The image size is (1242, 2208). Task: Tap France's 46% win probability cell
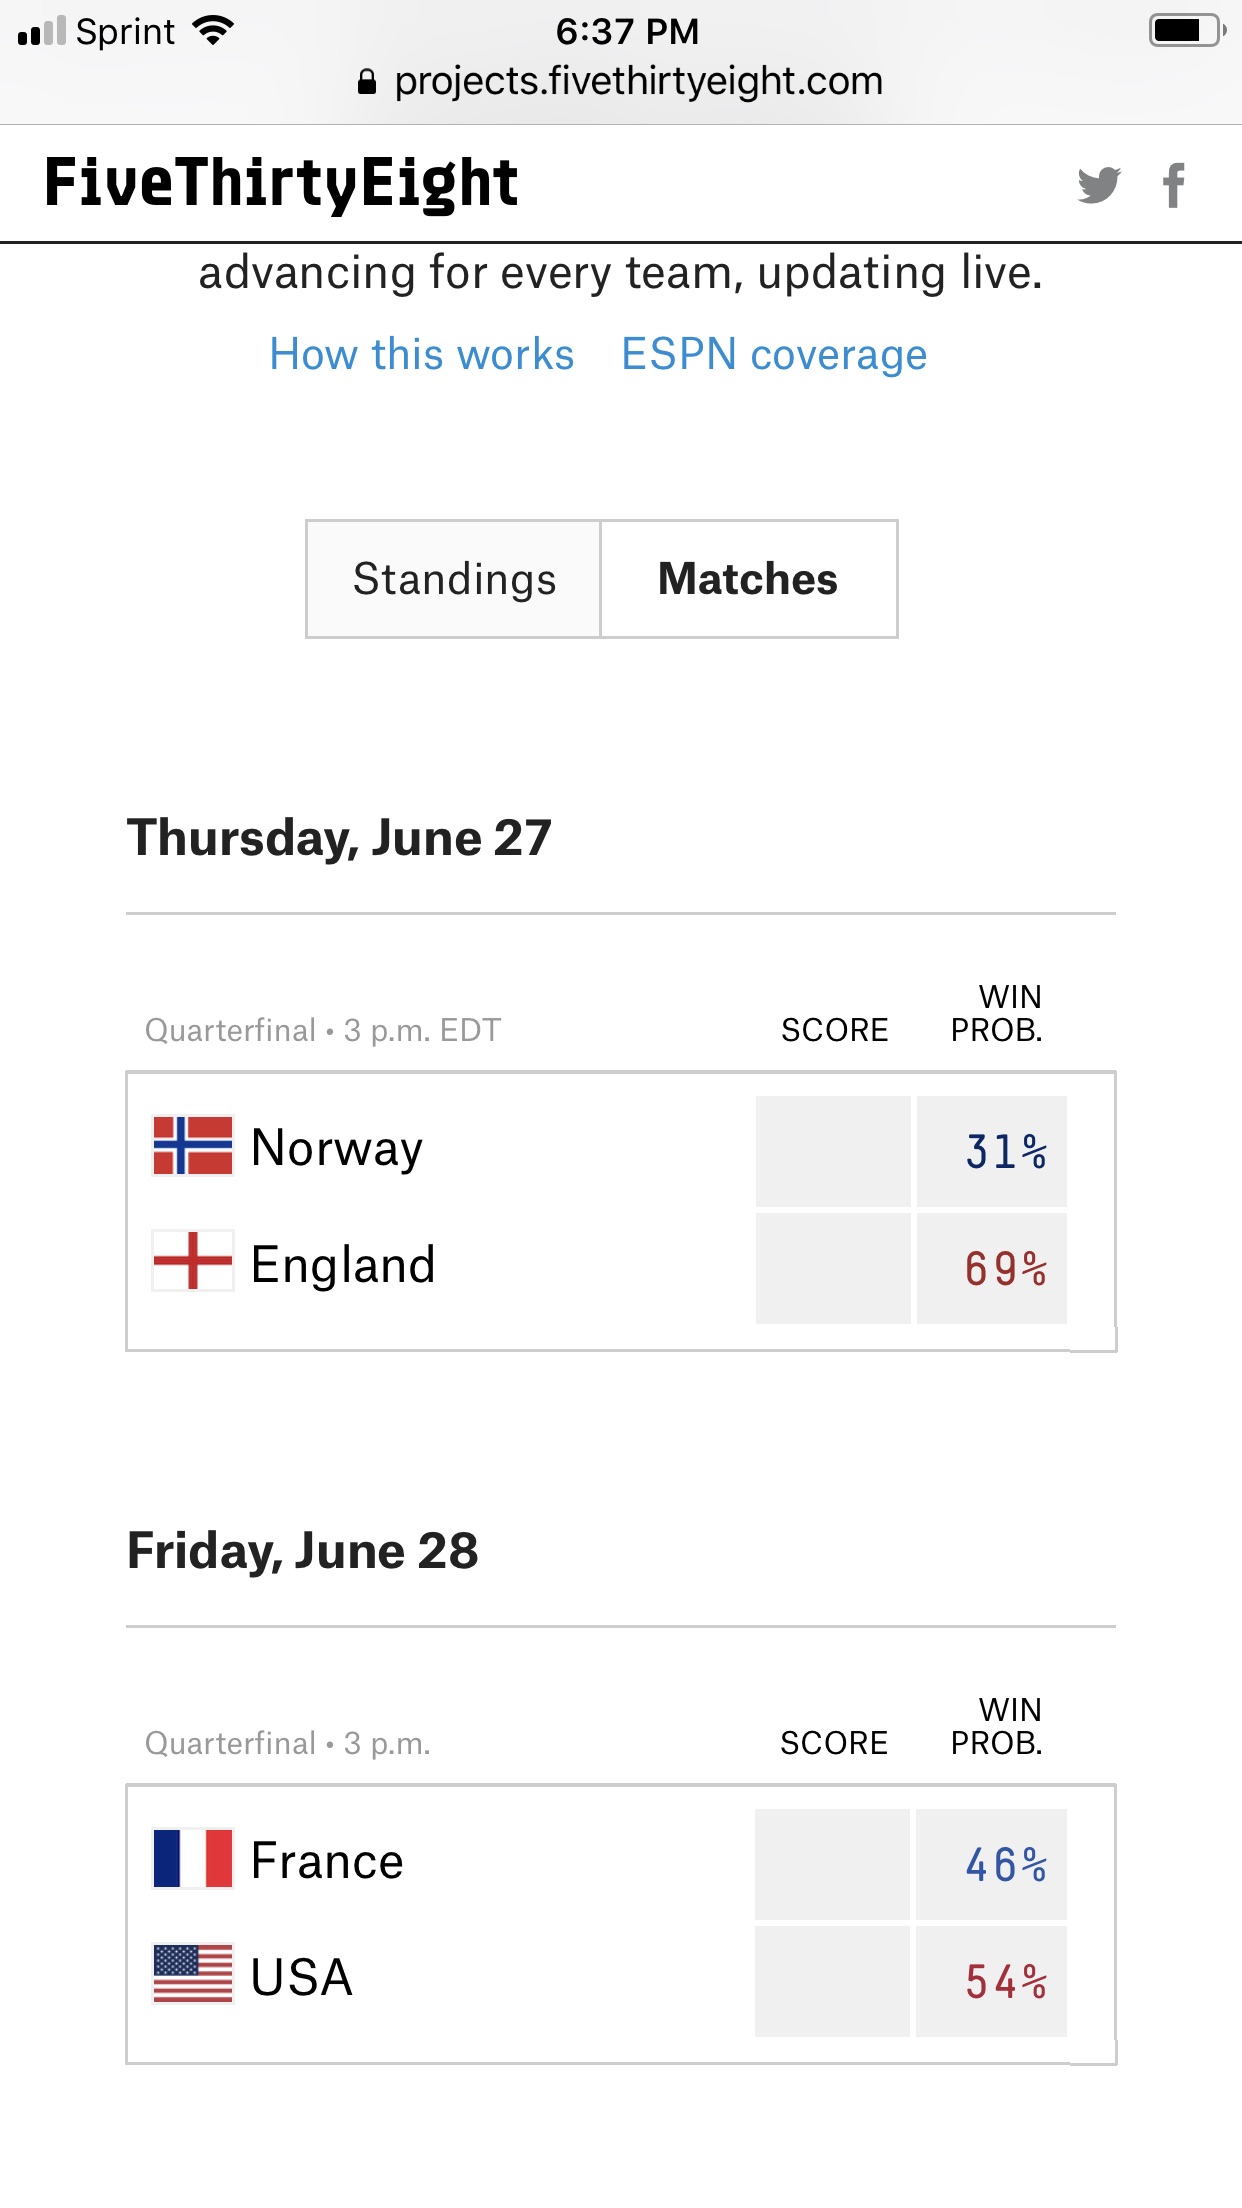[x=992, y=1865]
